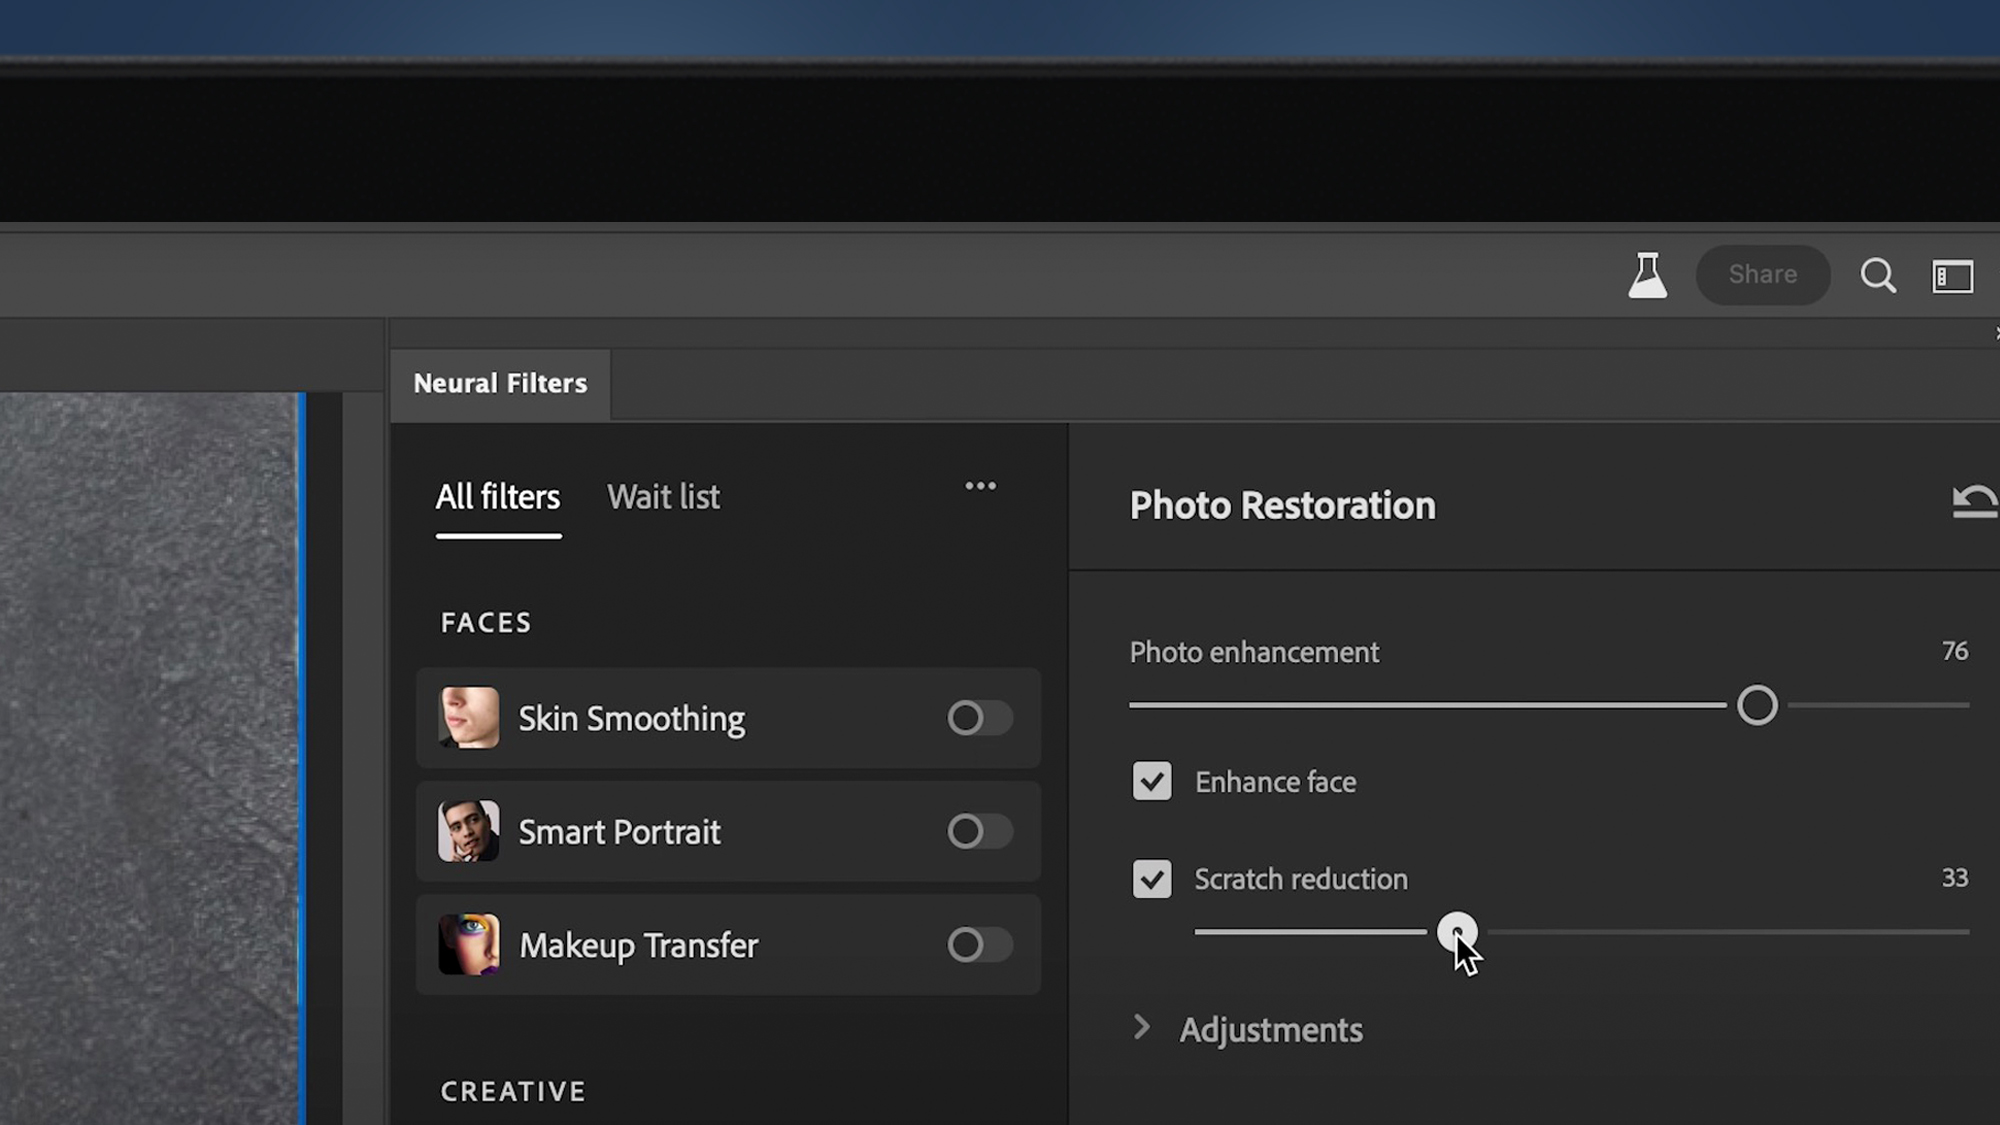2000x1125 pixels.
Task: Enable the Enhance face checkbox
Action: [x=1151, y=782]
